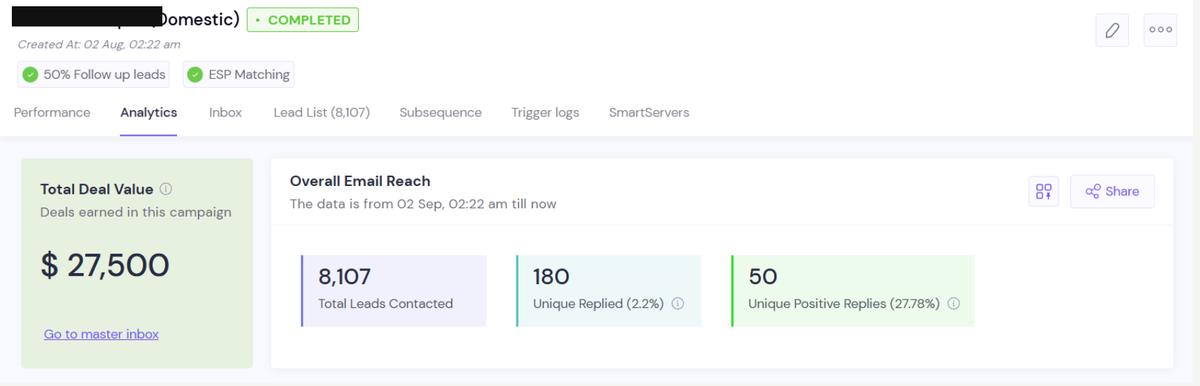The image size is (1200, 386).
Task: Click the COMPLETED status badge
Action: (x=302, y=20)
